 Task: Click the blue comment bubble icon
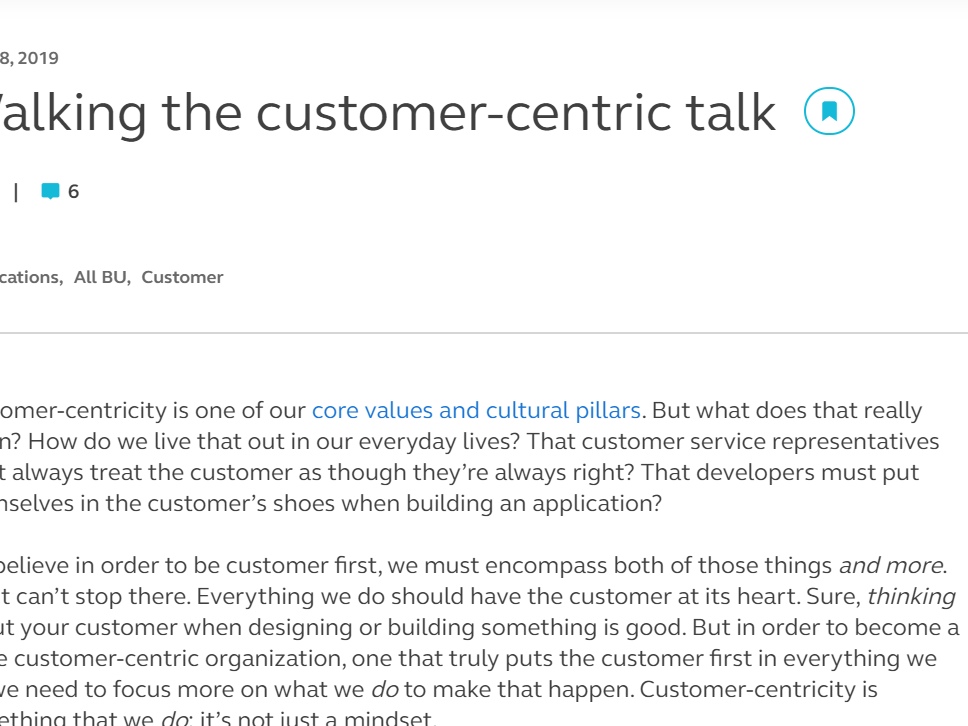pyautogui.click(x=50, y=191)
